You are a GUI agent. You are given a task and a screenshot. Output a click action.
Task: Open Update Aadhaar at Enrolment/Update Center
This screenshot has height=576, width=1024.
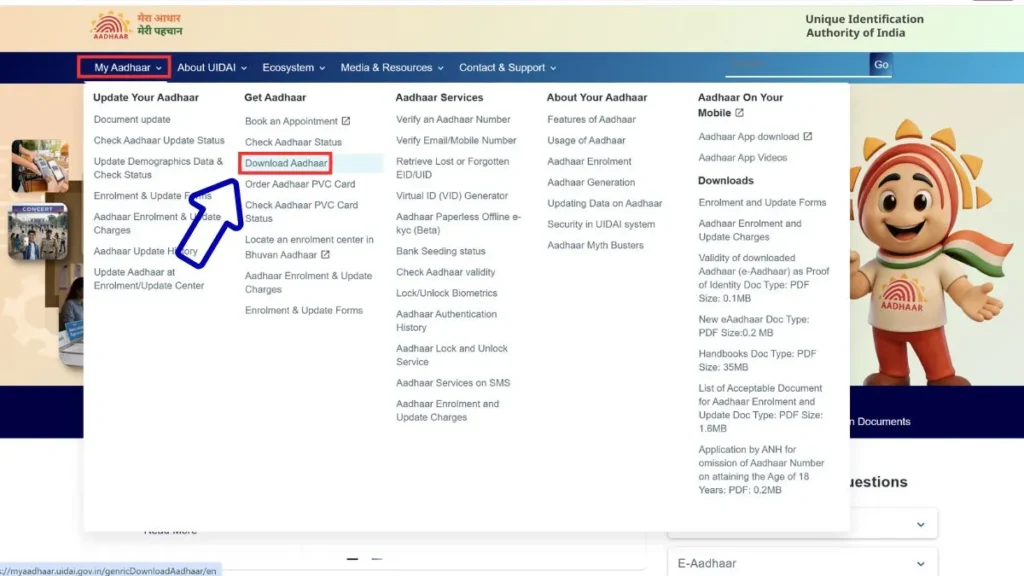pos(149,279)
